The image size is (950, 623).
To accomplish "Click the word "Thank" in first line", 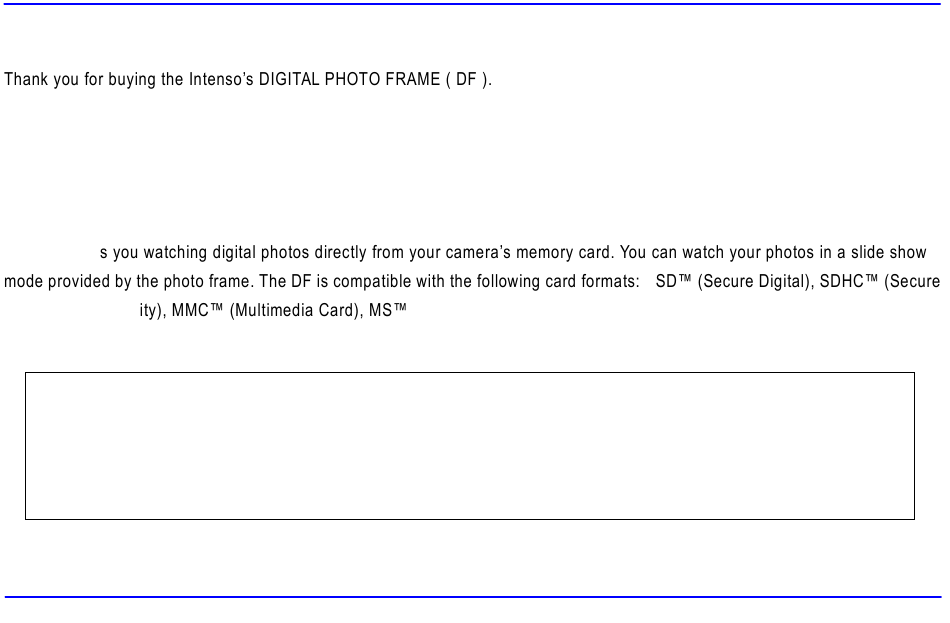I will point(26,79).
